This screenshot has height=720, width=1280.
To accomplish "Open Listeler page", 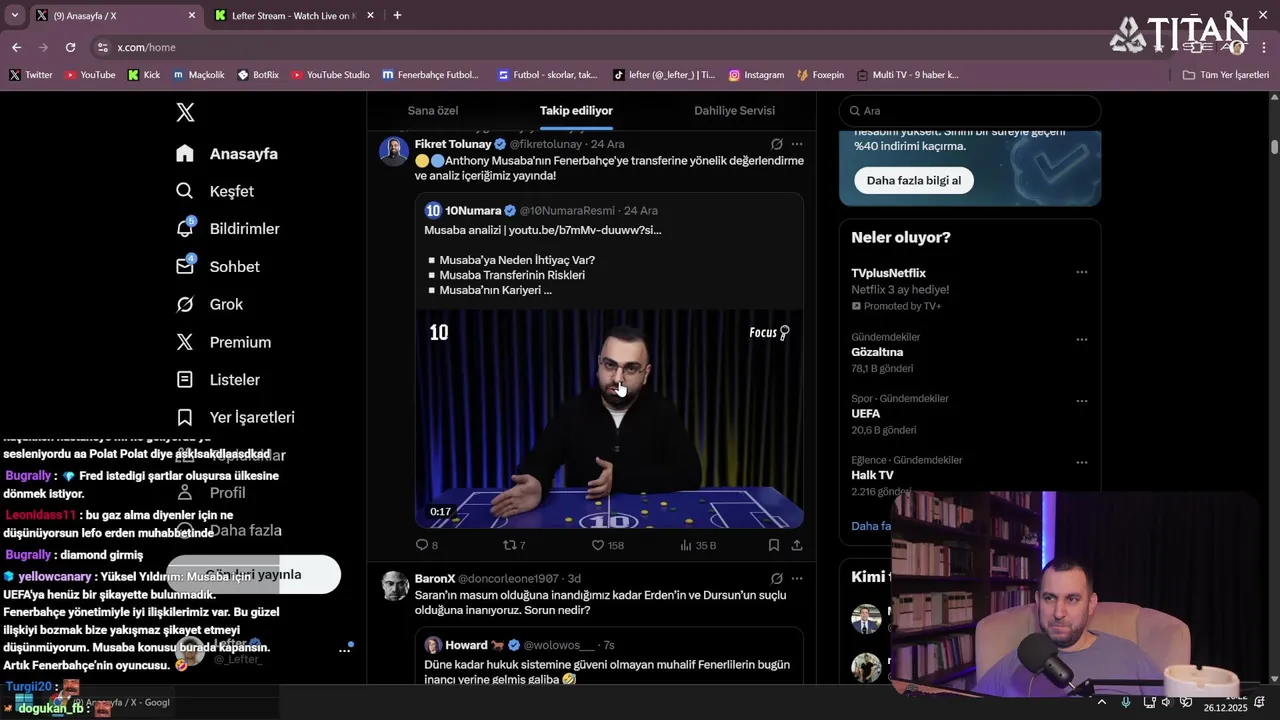I will coord(218,380).
